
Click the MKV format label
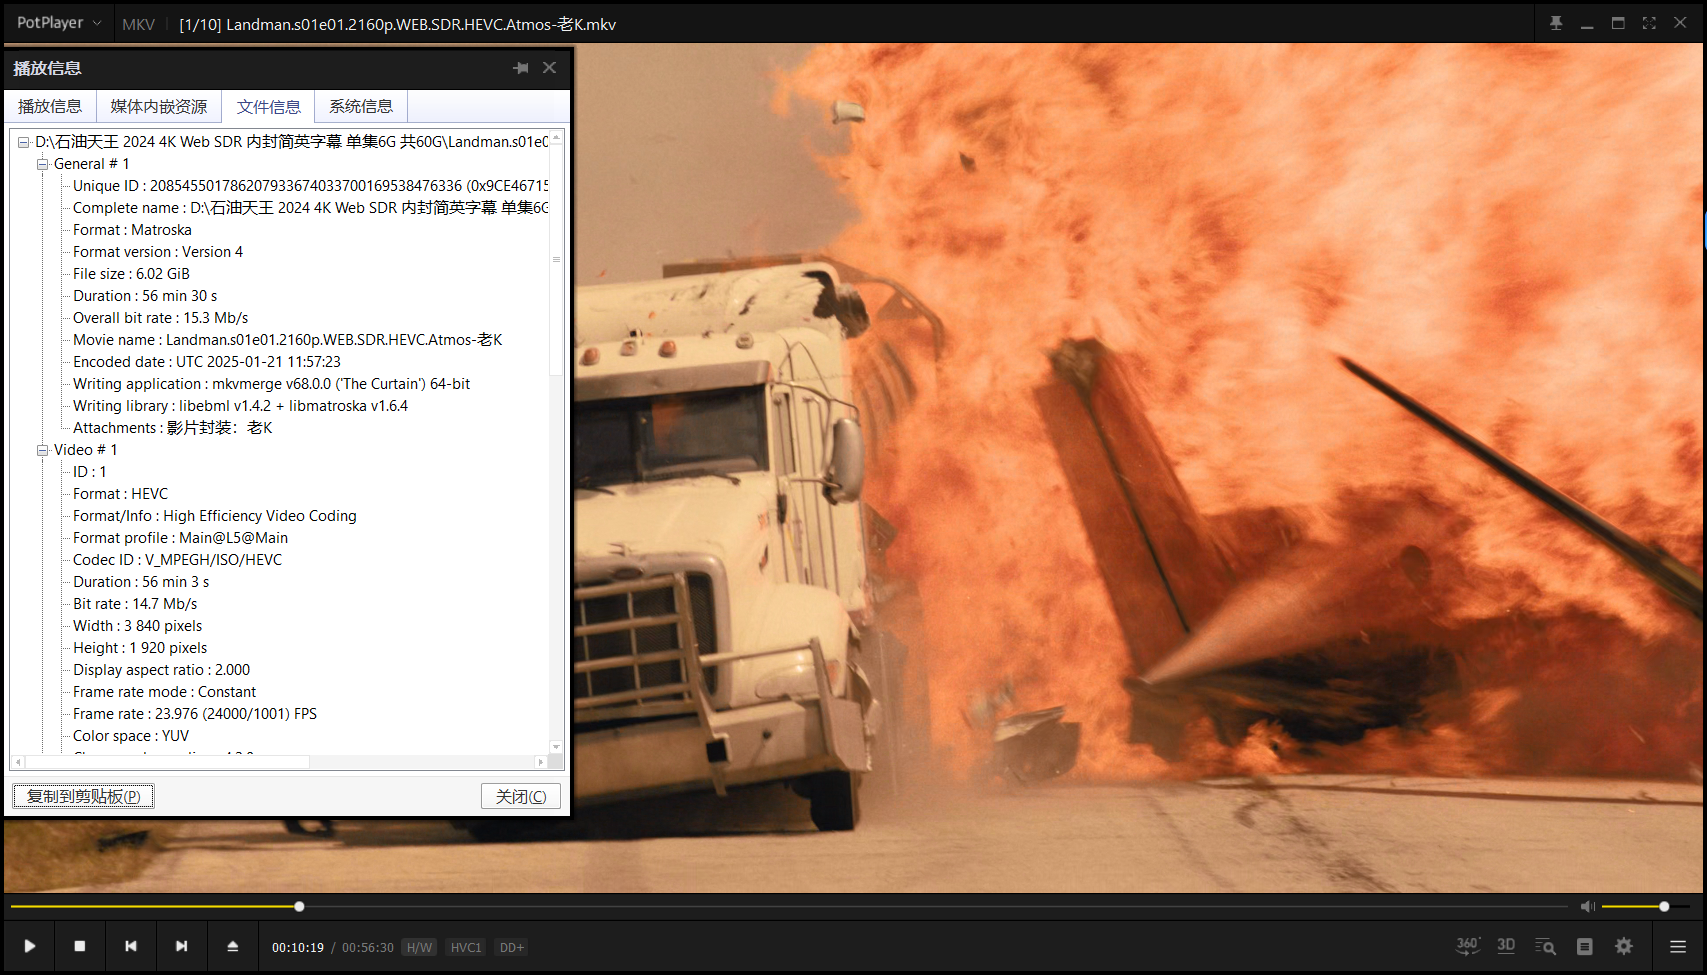138,24
